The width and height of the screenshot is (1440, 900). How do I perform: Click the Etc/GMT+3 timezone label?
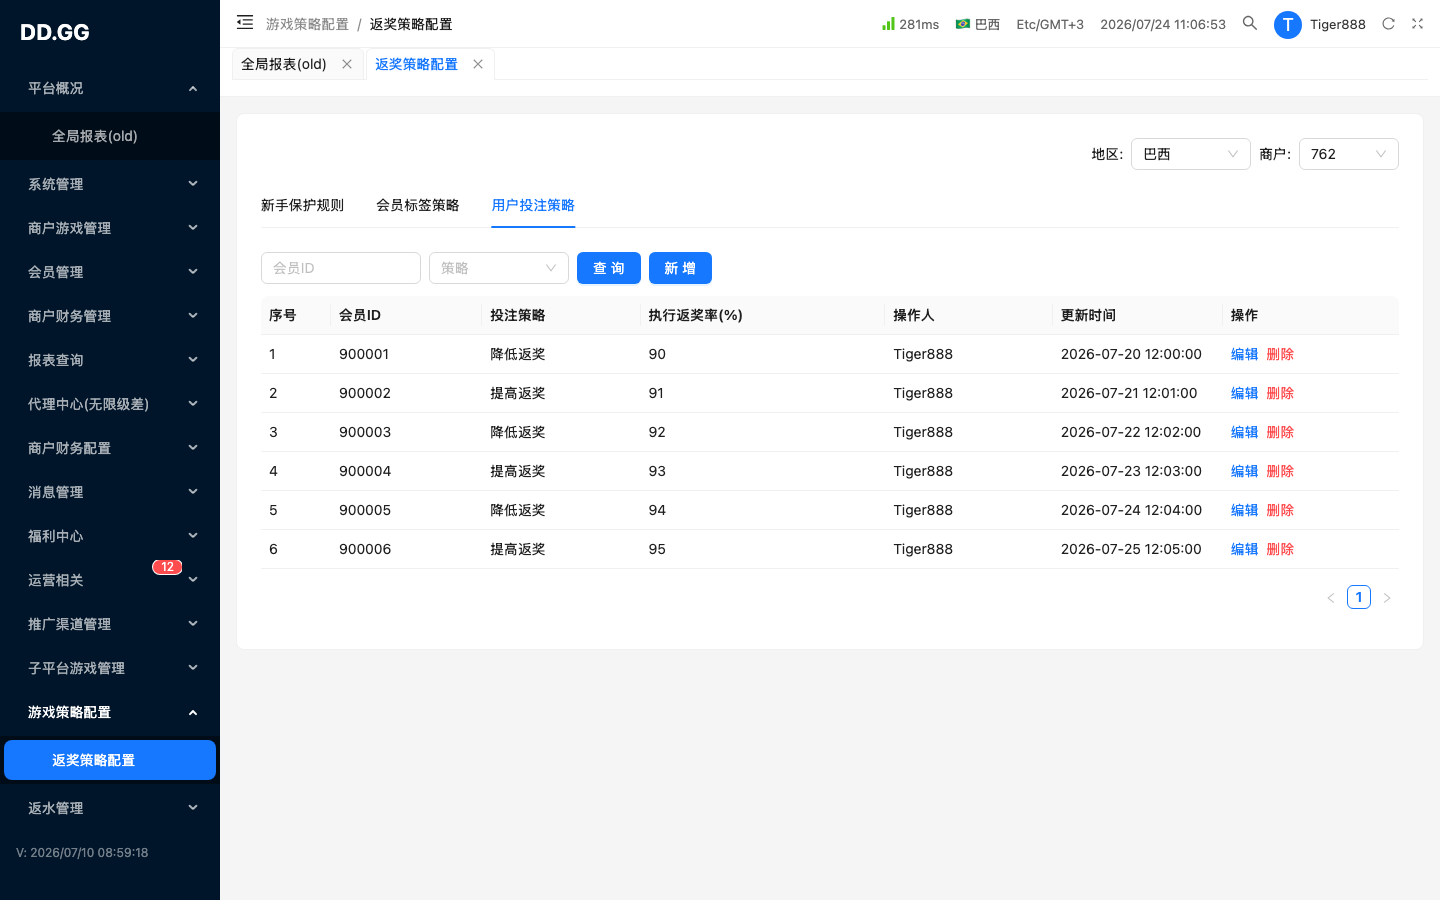click(1050, 24)
